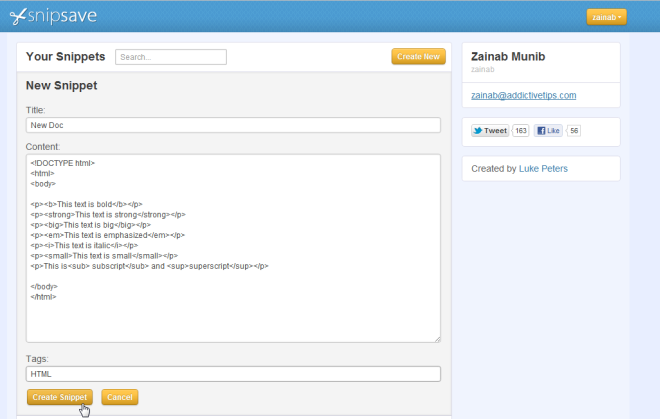Click the Search snippets field
Screen dimensions: 660x419
point(171,57)
